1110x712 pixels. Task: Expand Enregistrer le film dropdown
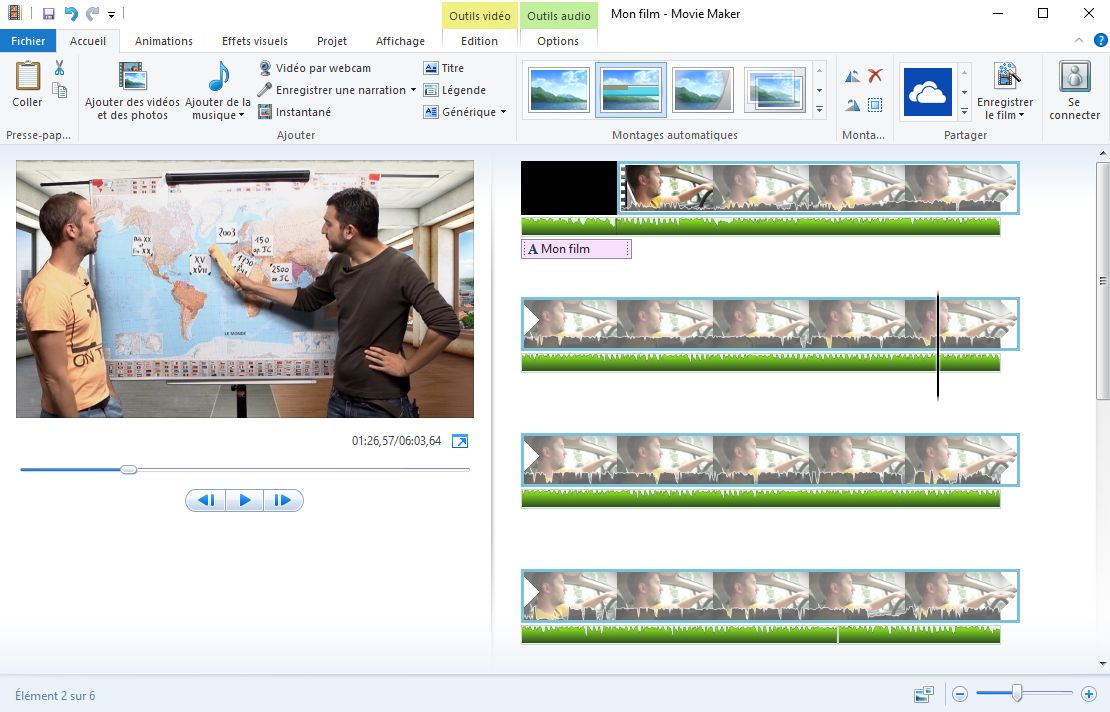[1005, 115]
